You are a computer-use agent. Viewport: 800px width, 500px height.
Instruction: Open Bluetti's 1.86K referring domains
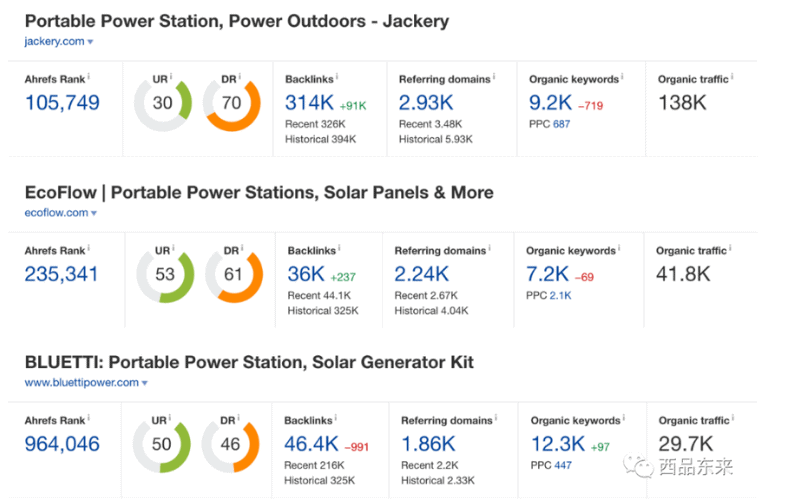[x=428, y=444]
